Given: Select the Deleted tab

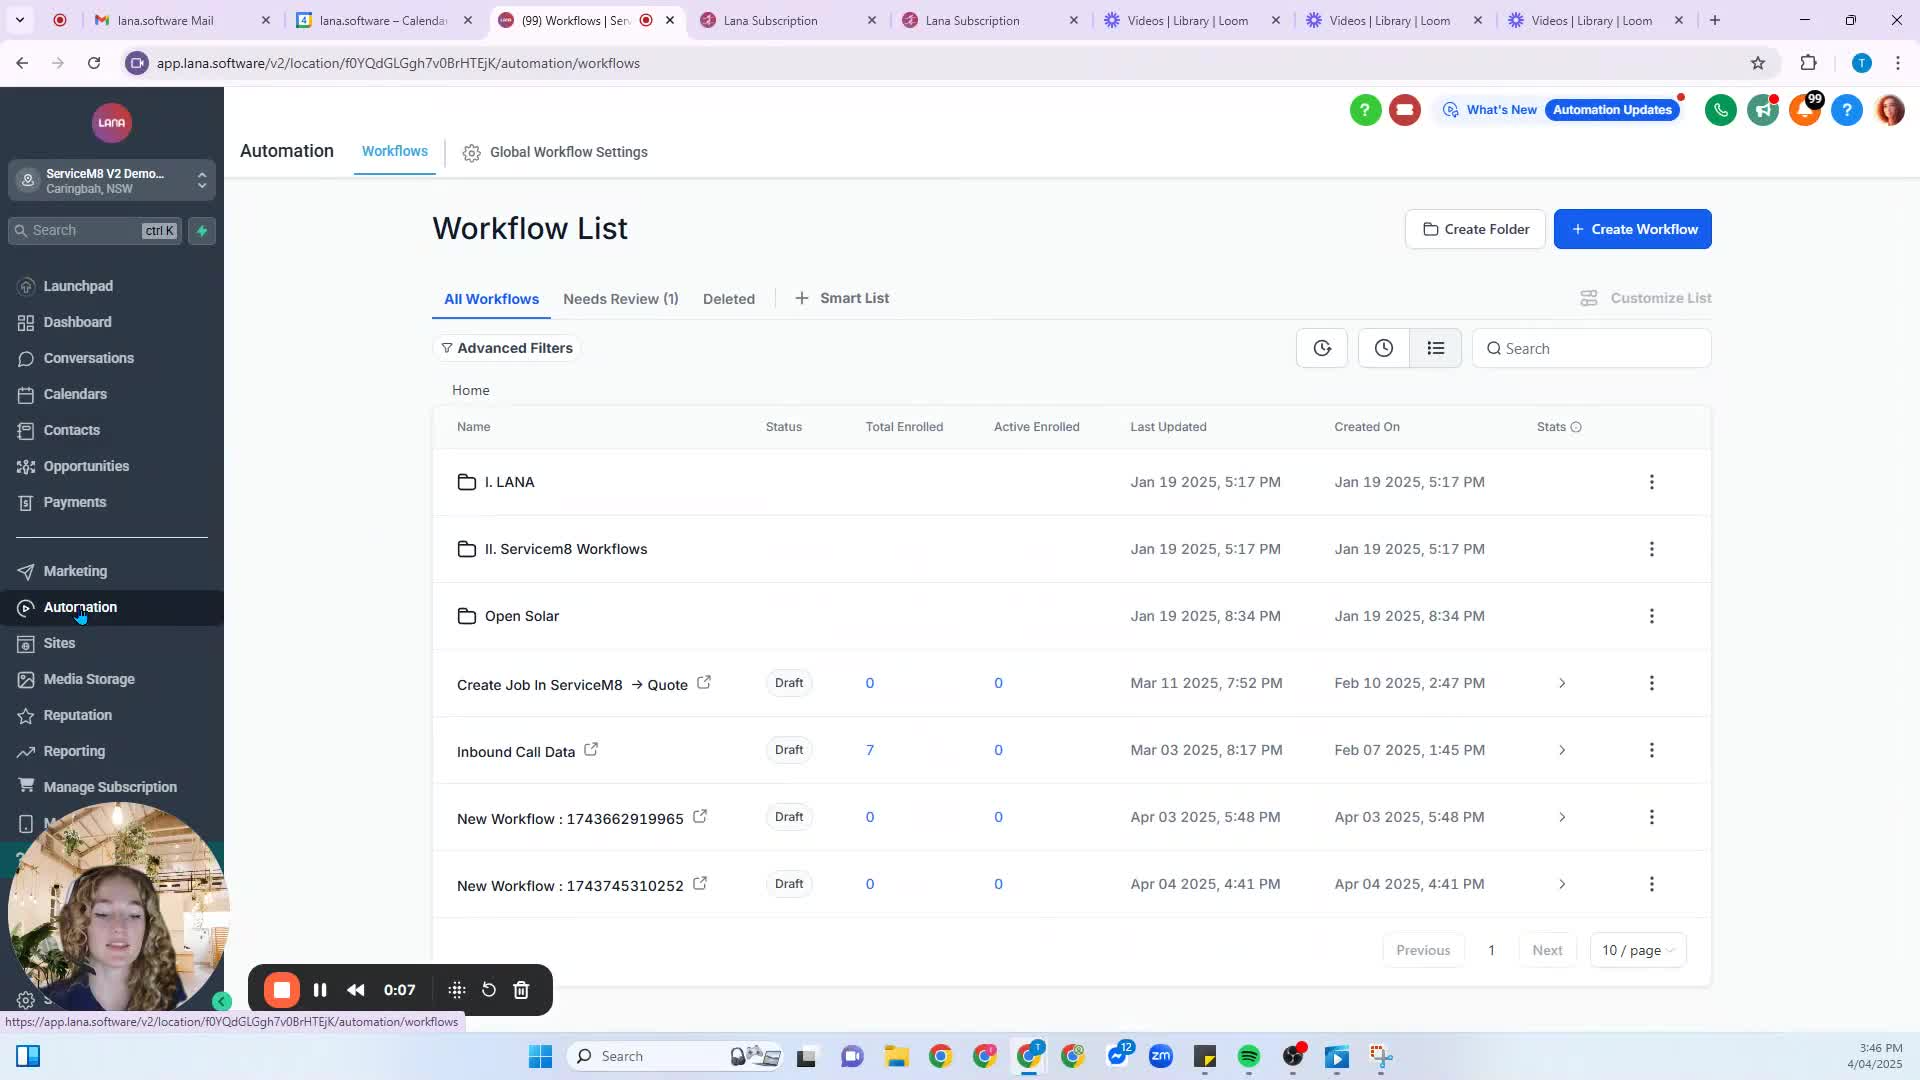Looking at the screenshot, I should click(729, 299).
